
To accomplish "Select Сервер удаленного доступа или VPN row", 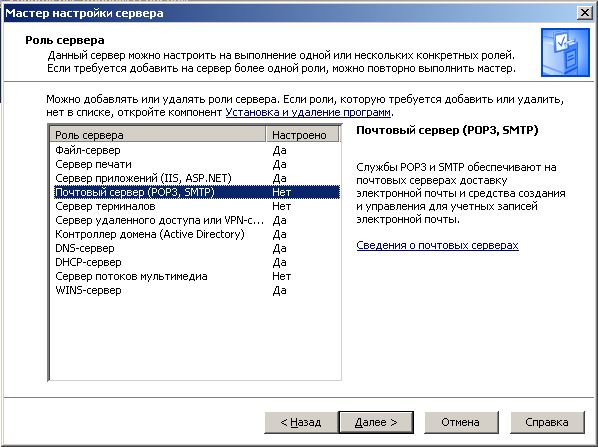I will [196, 220].
